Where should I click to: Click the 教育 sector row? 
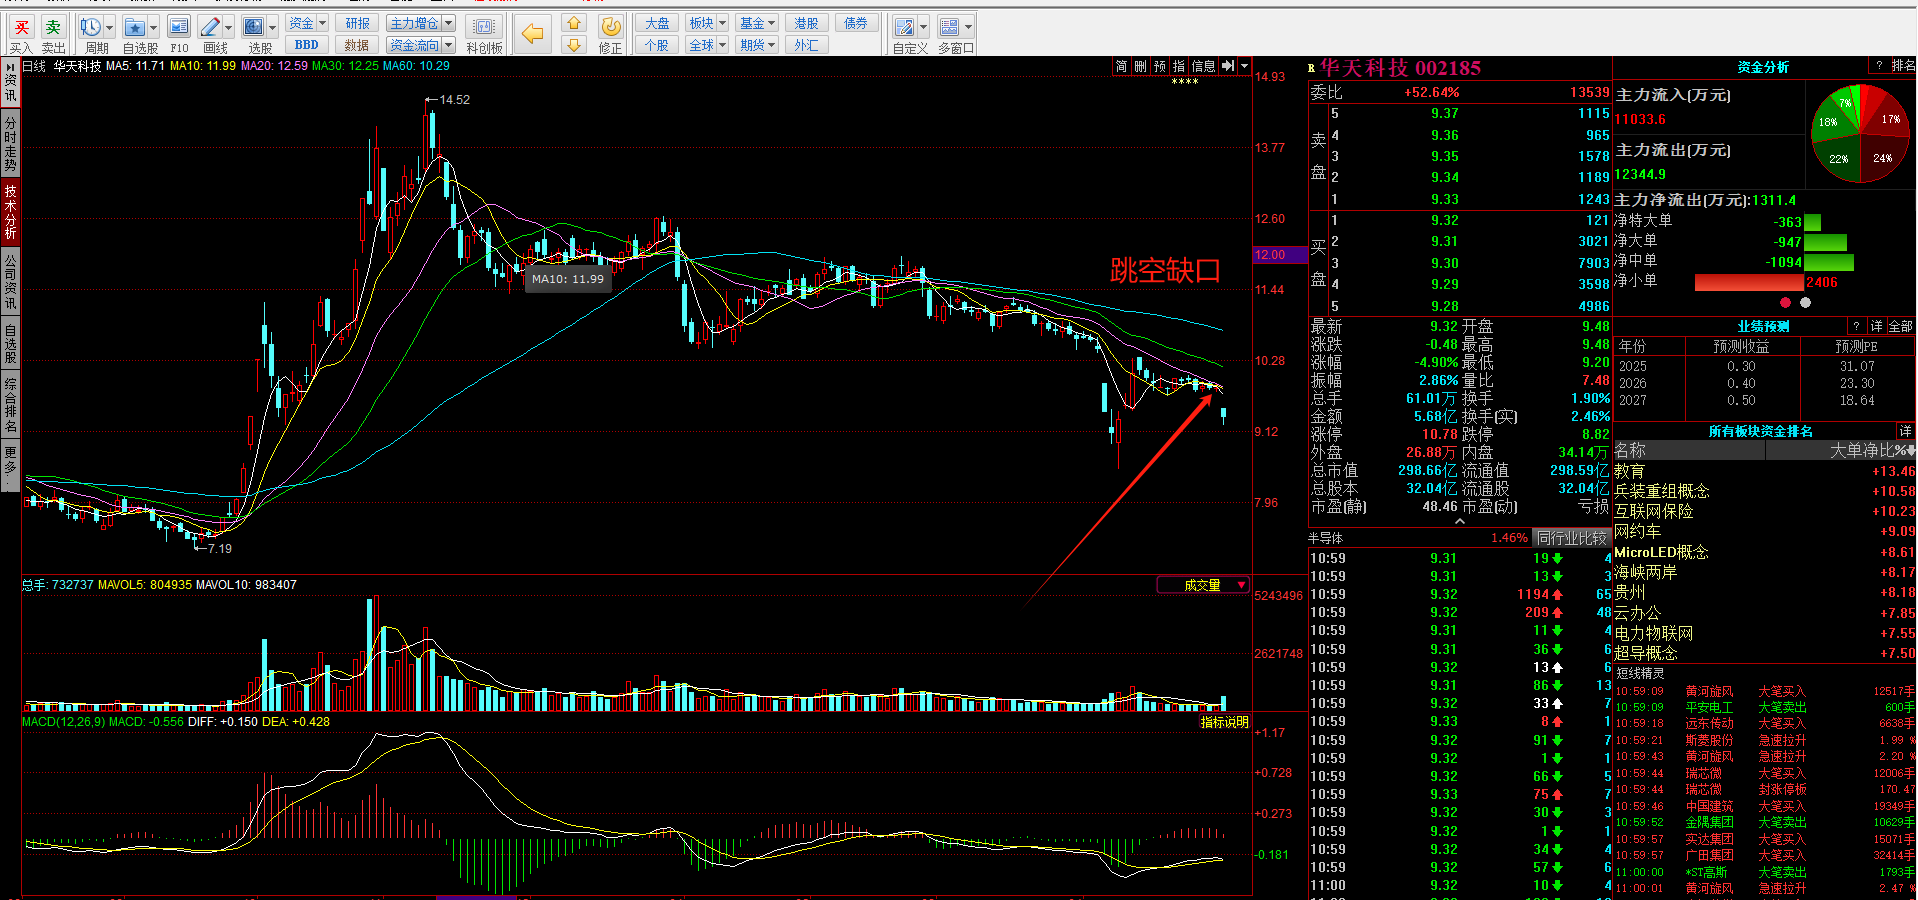(1765, 471)
